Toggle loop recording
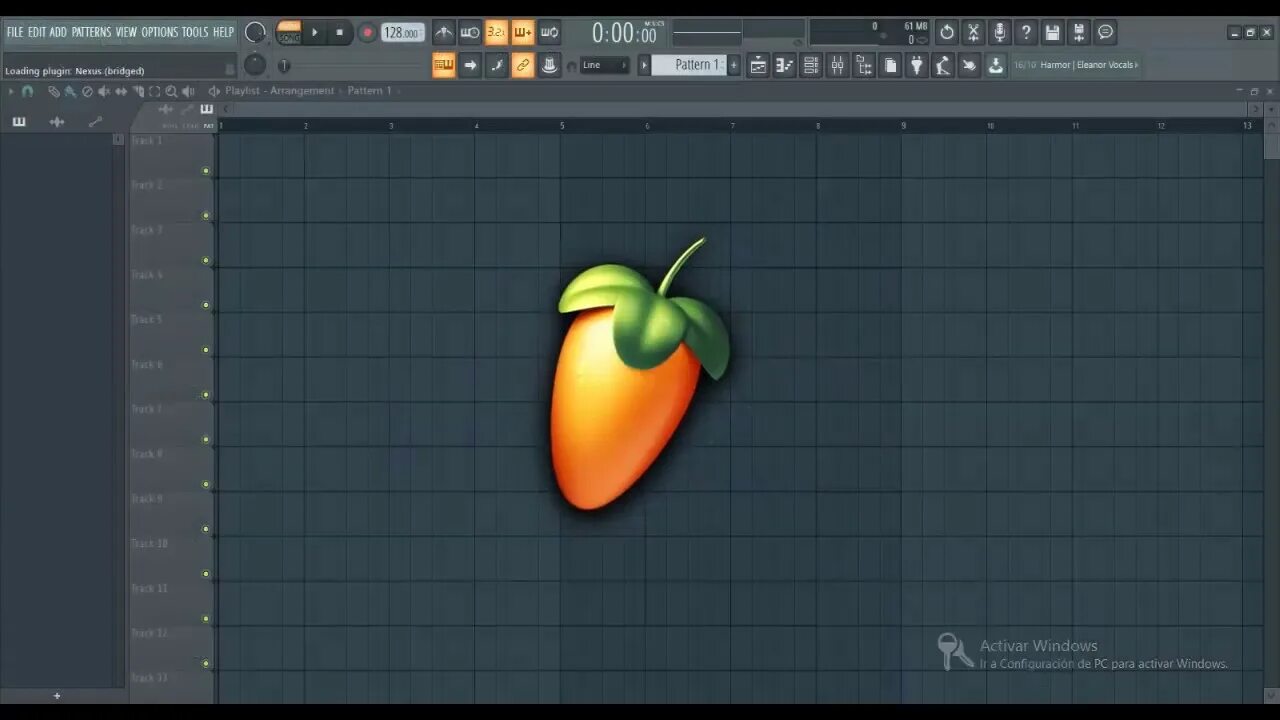The height and width of the screenshot is (720, 1280). click(x=549, y=32)
